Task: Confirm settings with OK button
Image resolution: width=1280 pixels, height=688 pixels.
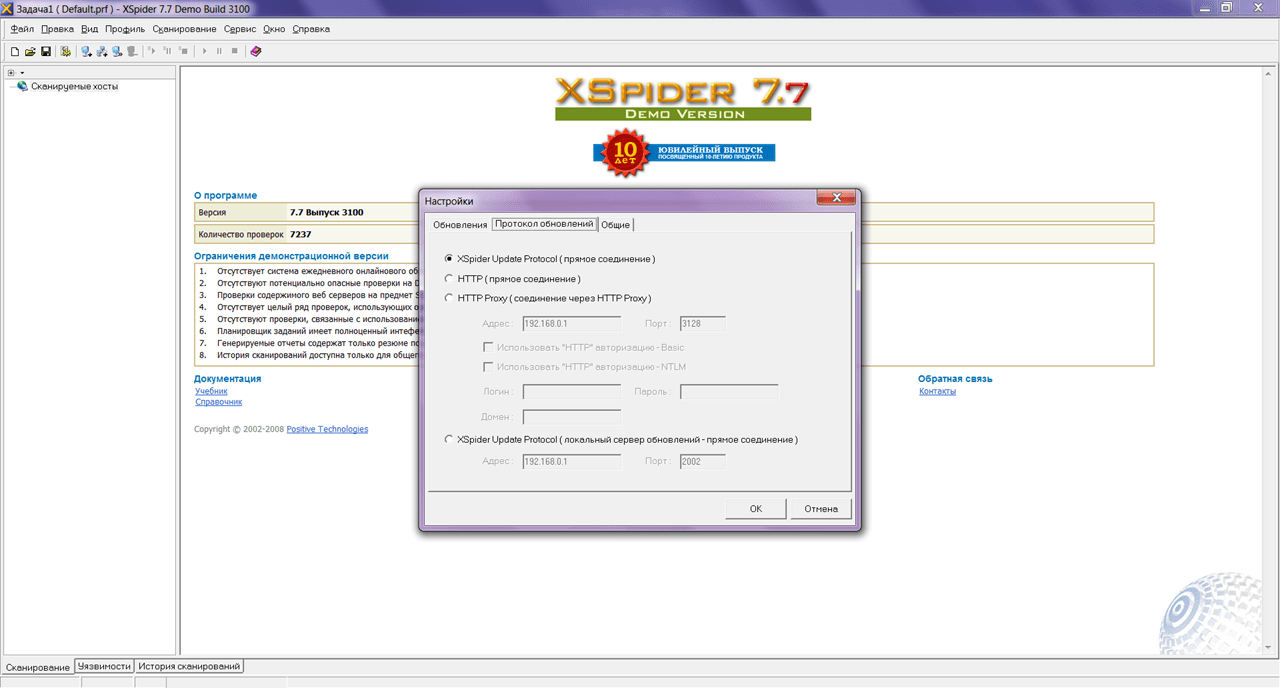Action: click(x=756, y=509)
